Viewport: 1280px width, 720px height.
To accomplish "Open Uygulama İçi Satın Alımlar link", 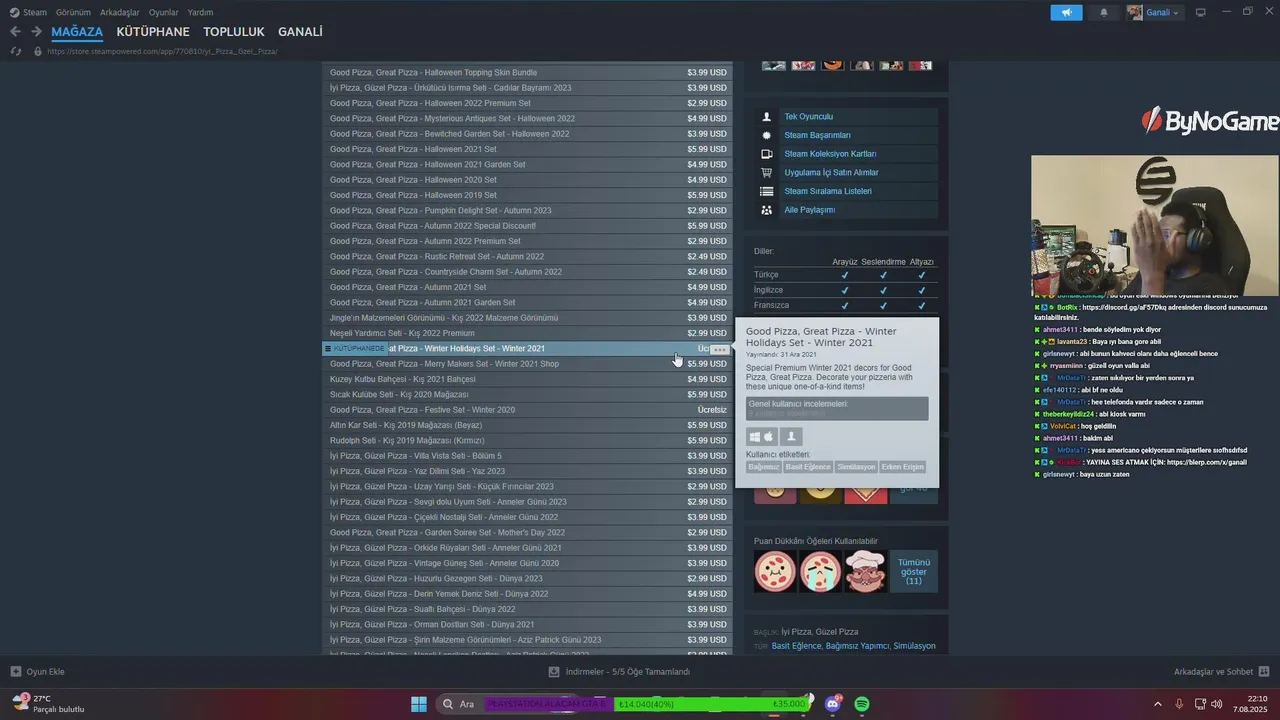I will [831, 172].
